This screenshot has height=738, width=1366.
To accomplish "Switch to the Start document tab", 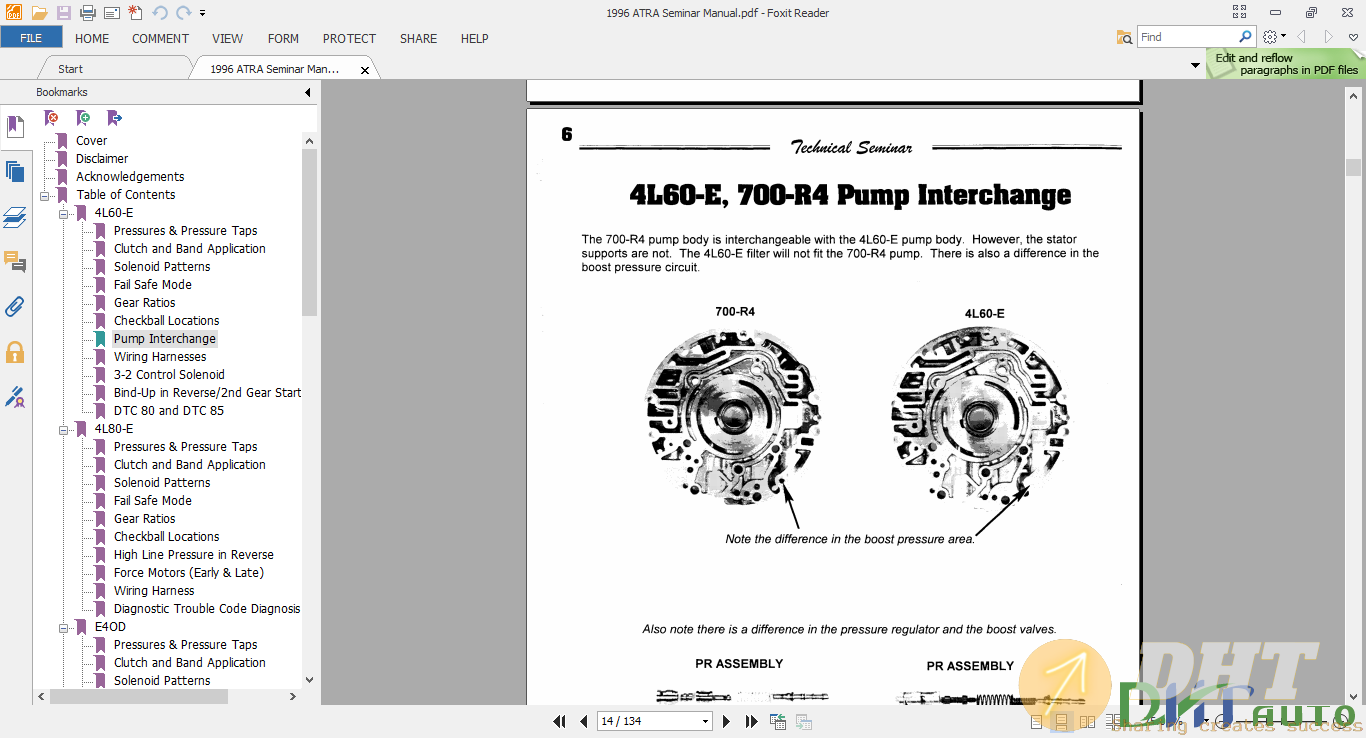I will coord(70,69).
